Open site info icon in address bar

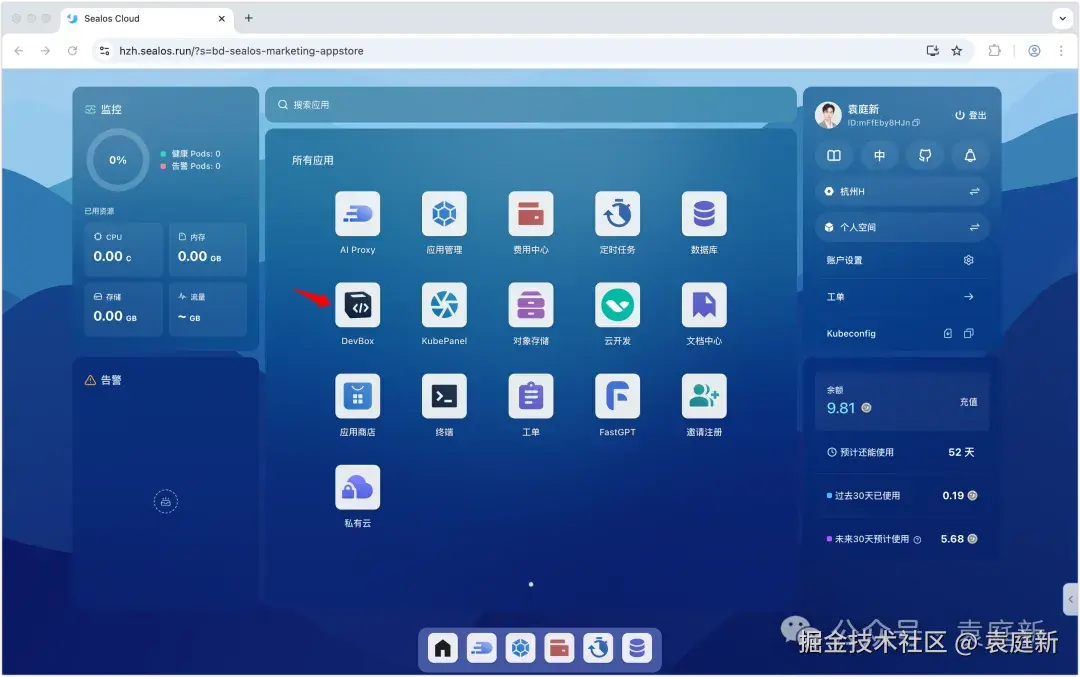105,51
